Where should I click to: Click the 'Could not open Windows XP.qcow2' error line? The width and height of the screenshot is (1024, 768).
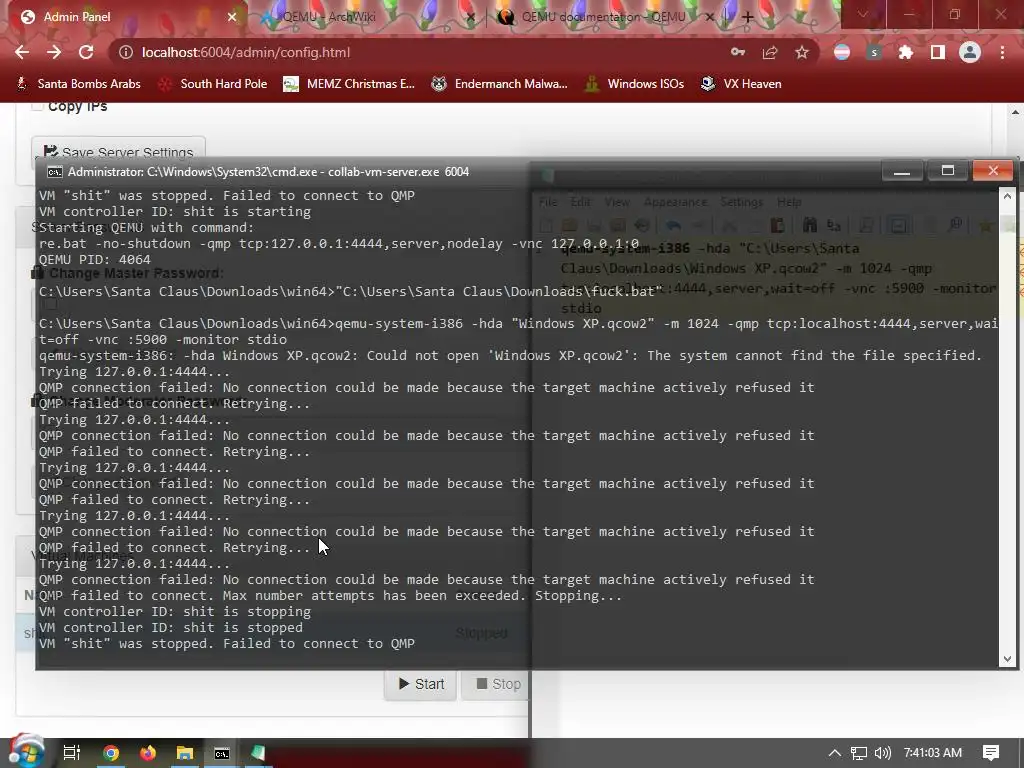(510, 355)
